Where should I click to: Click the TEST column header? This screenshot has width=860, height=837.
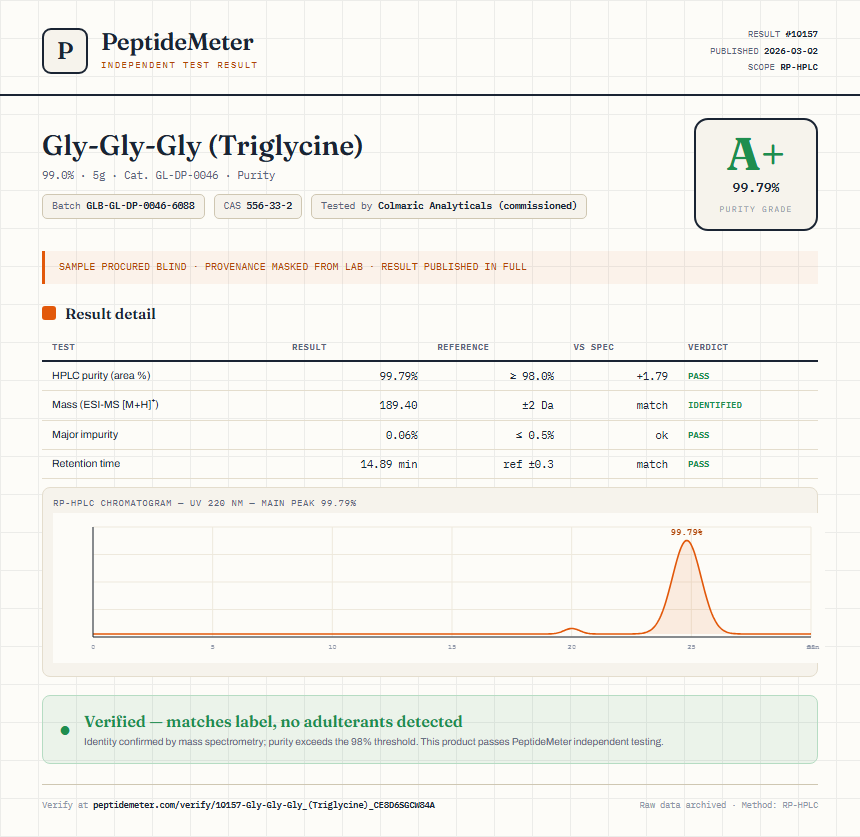pyautogui.click(x=64, y=347)
